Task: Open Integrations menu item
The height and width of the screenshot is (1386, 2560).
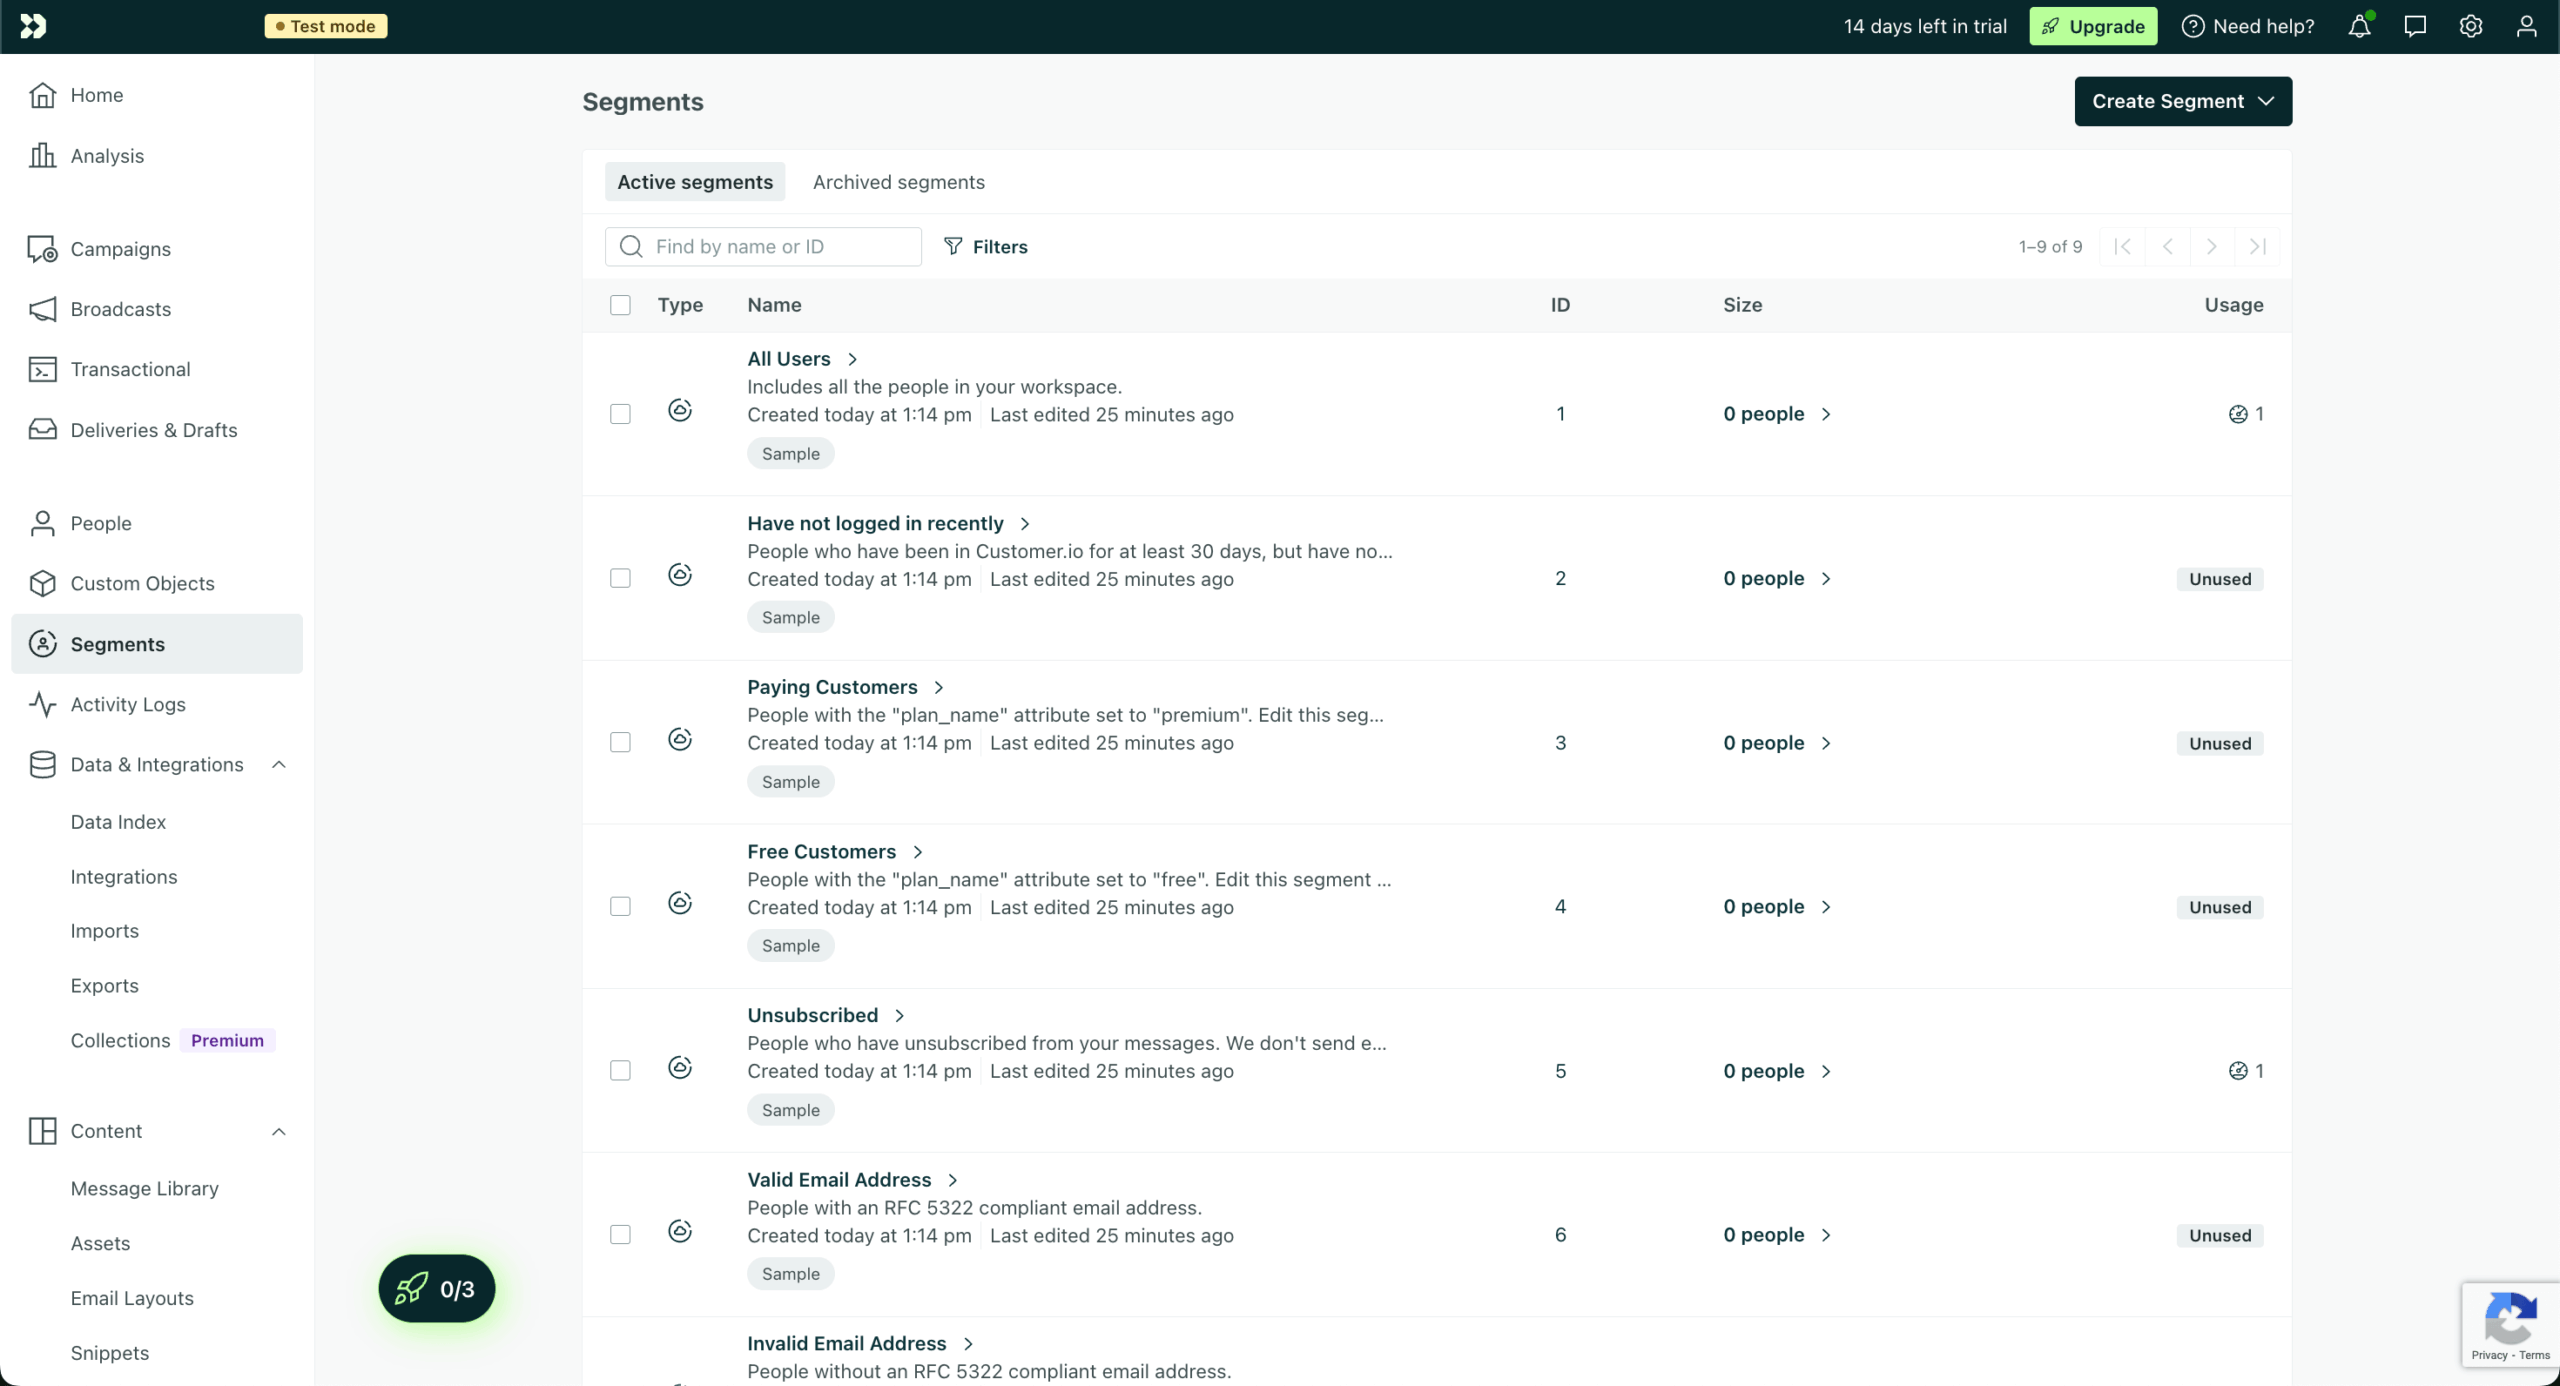Action: click(x=124, y=877)
